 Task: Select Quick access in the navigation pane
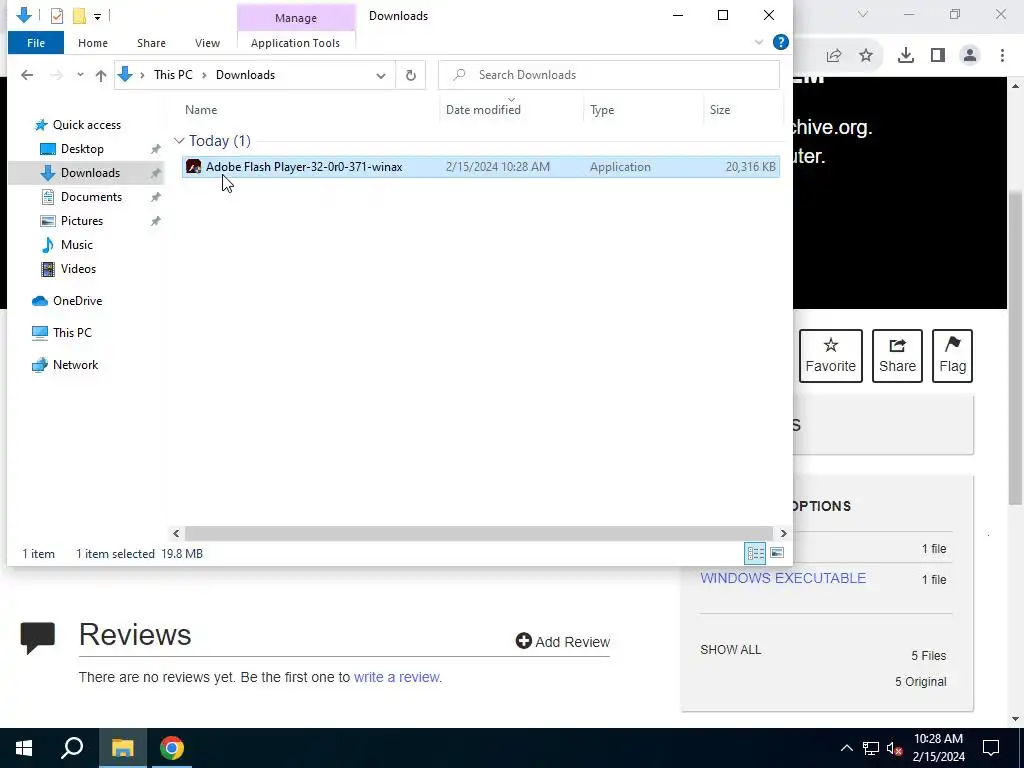pos(86,125)
